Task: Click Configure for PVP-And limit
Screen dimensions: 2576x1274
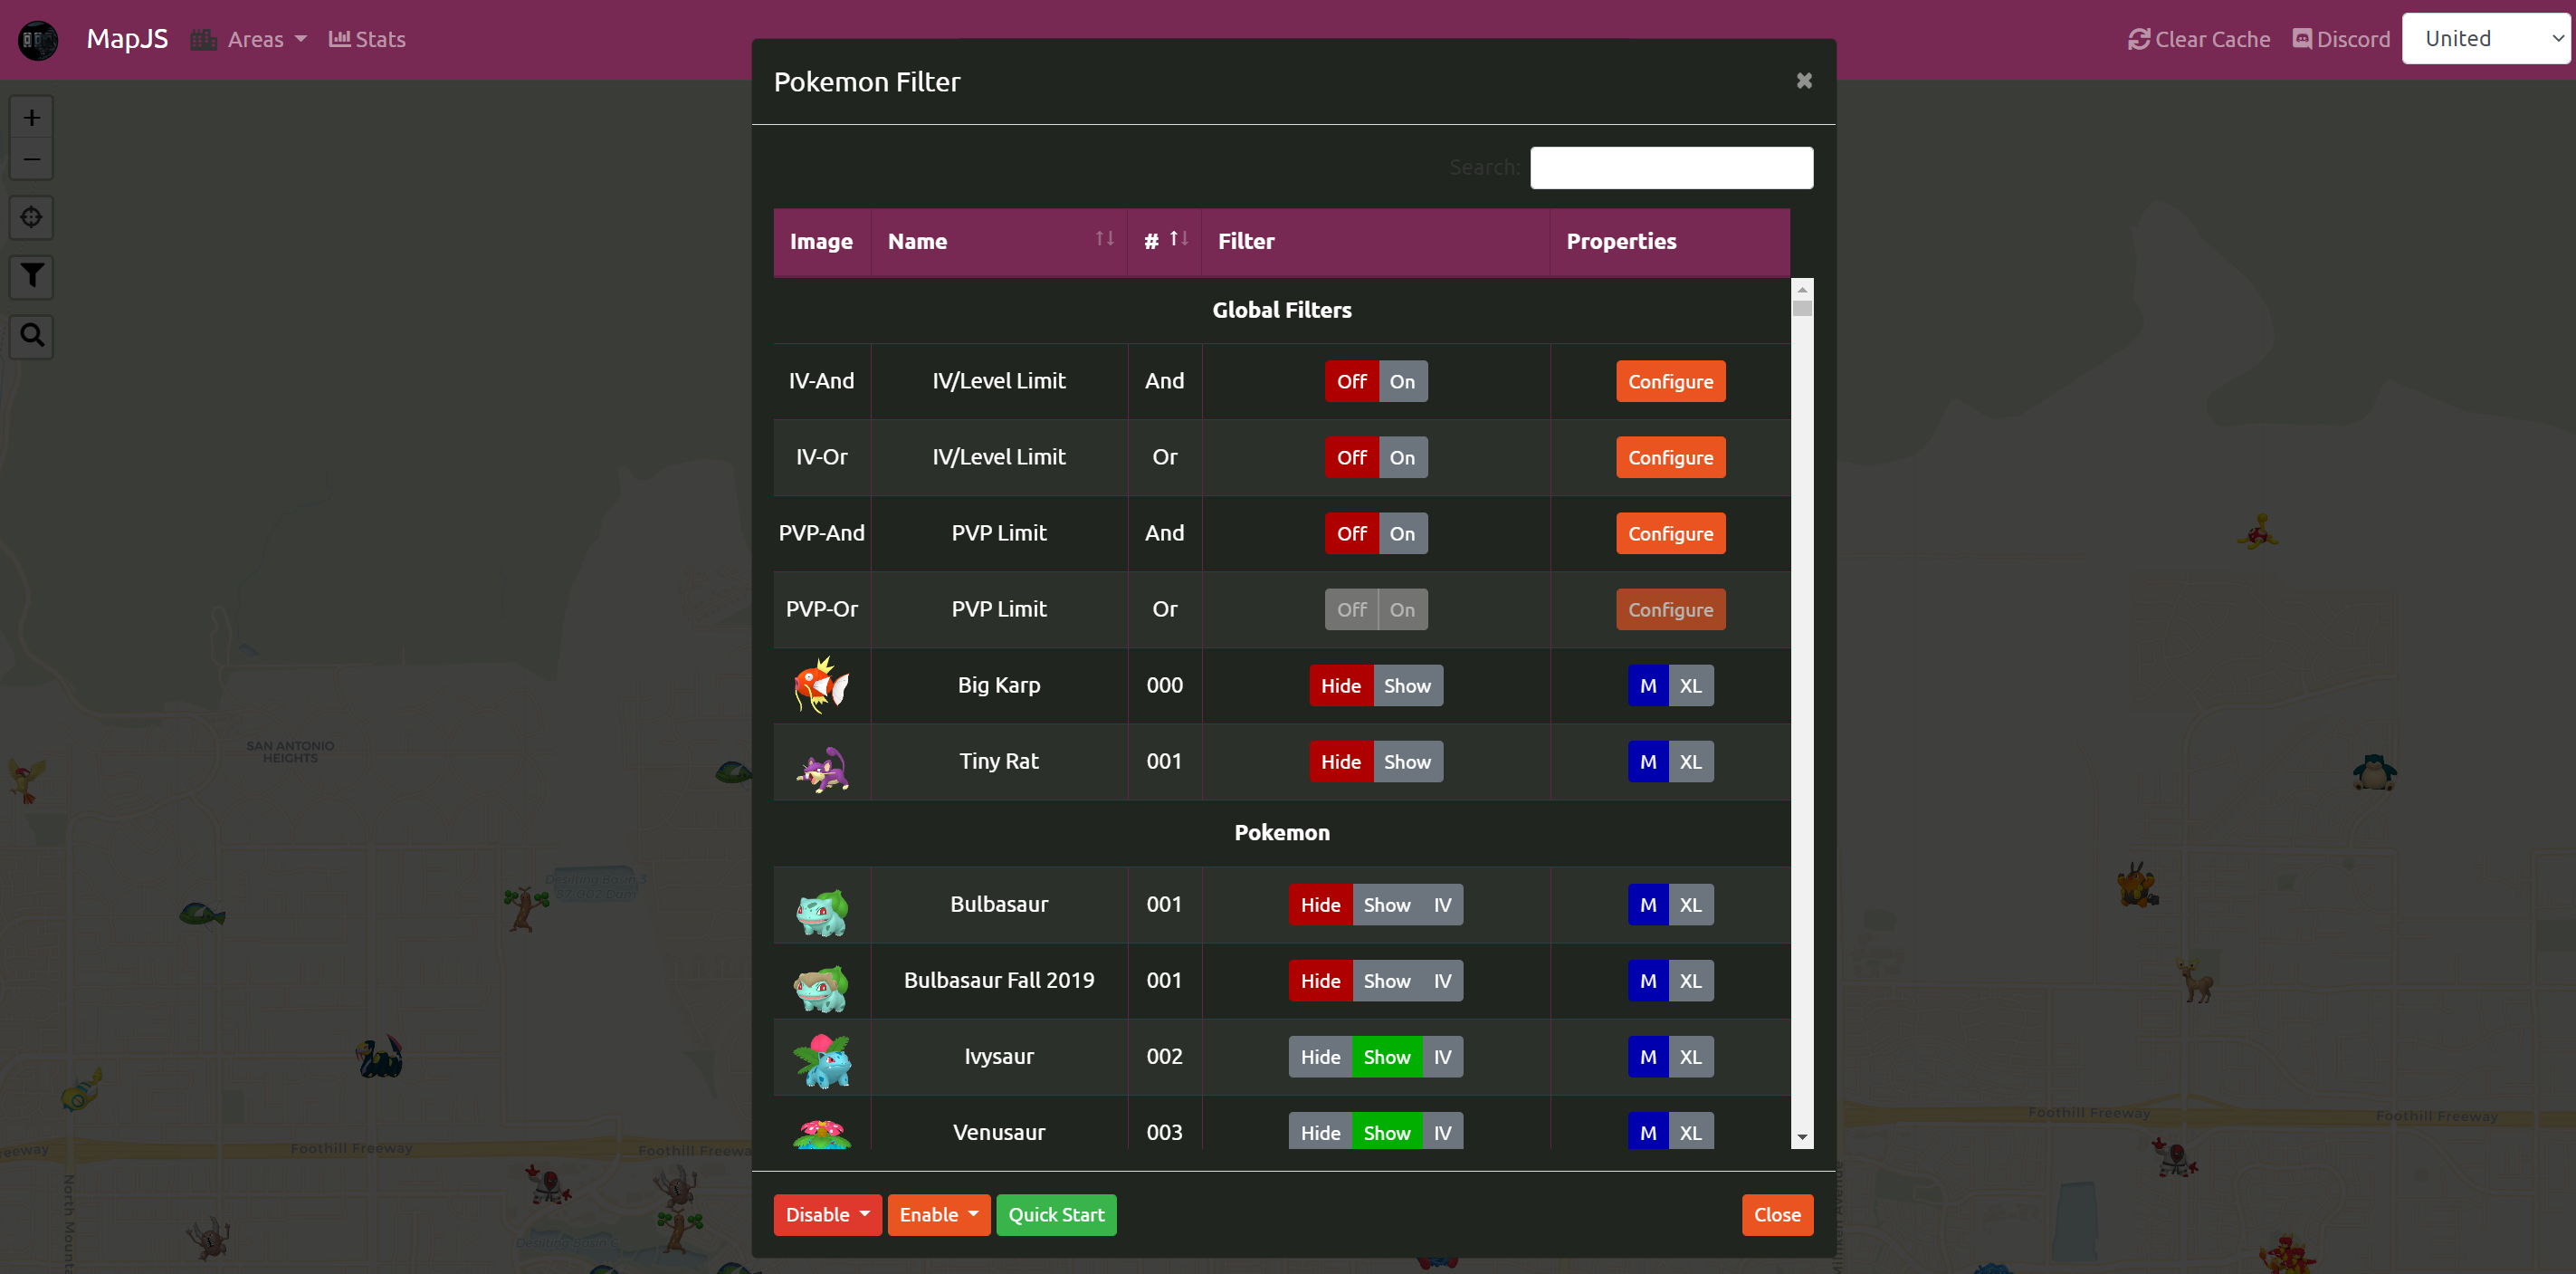Action: tap(1670, 533)
